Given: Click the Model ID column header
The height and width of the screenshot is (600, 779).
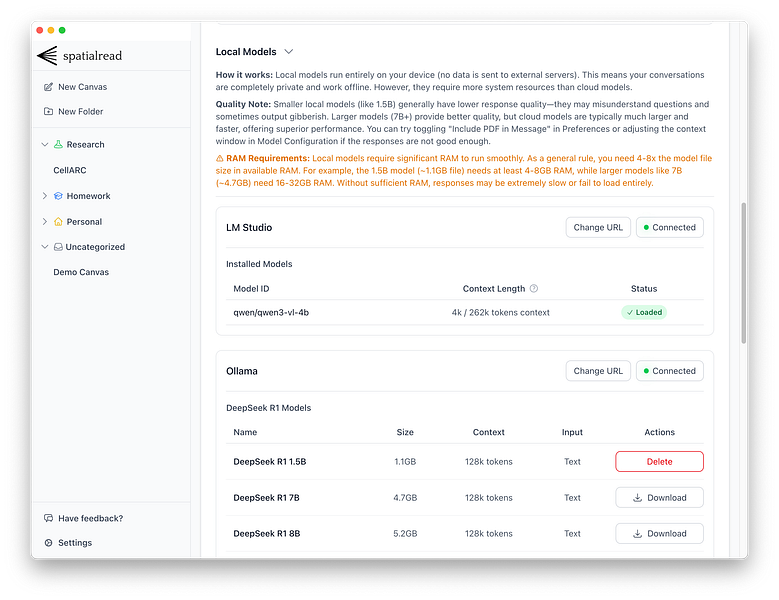Looking at the screenshot, I should (251, 289).
